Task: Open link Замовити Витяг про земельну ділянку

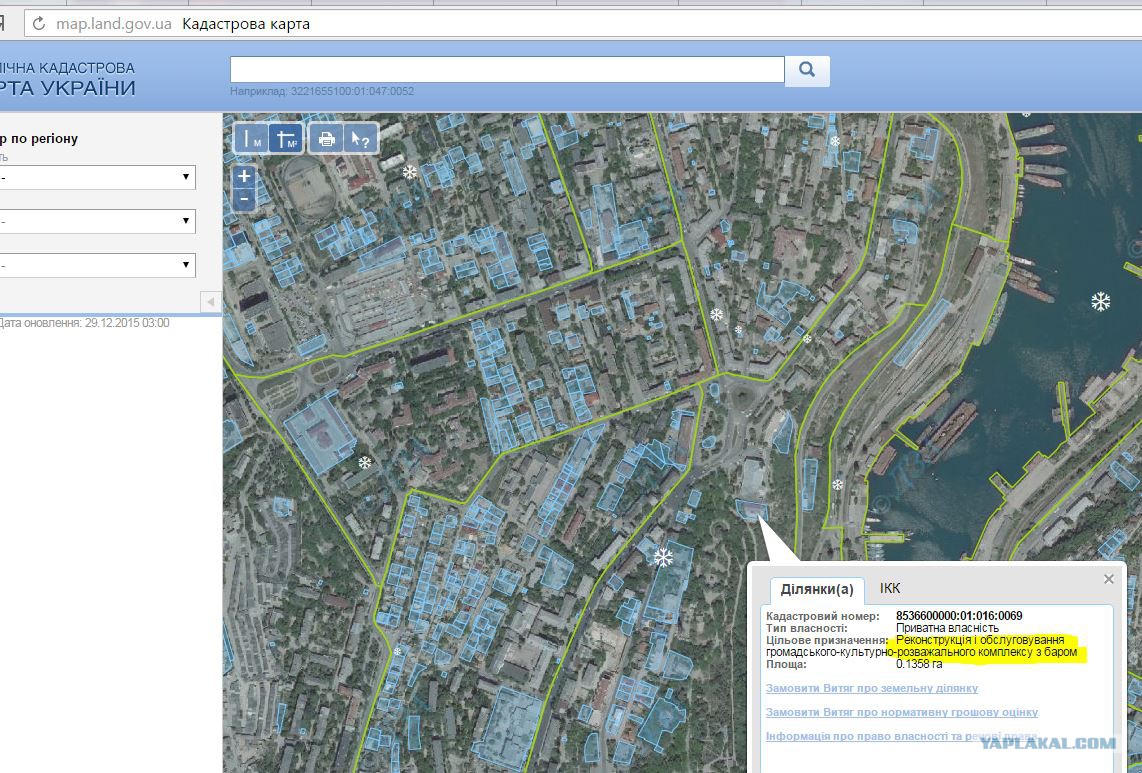Action: [x=871, y=688]
